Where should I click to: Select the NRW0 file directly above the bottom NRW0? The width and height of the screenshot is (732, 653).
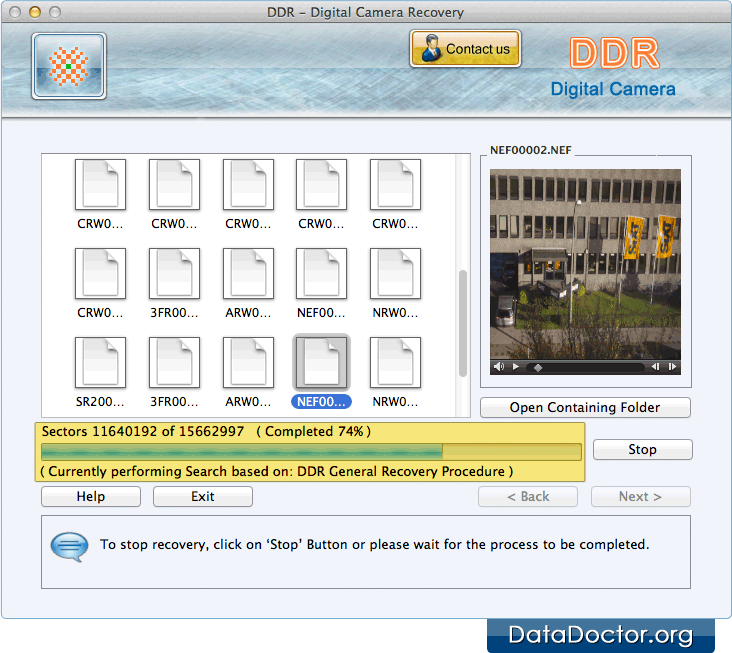pos(395,274)
